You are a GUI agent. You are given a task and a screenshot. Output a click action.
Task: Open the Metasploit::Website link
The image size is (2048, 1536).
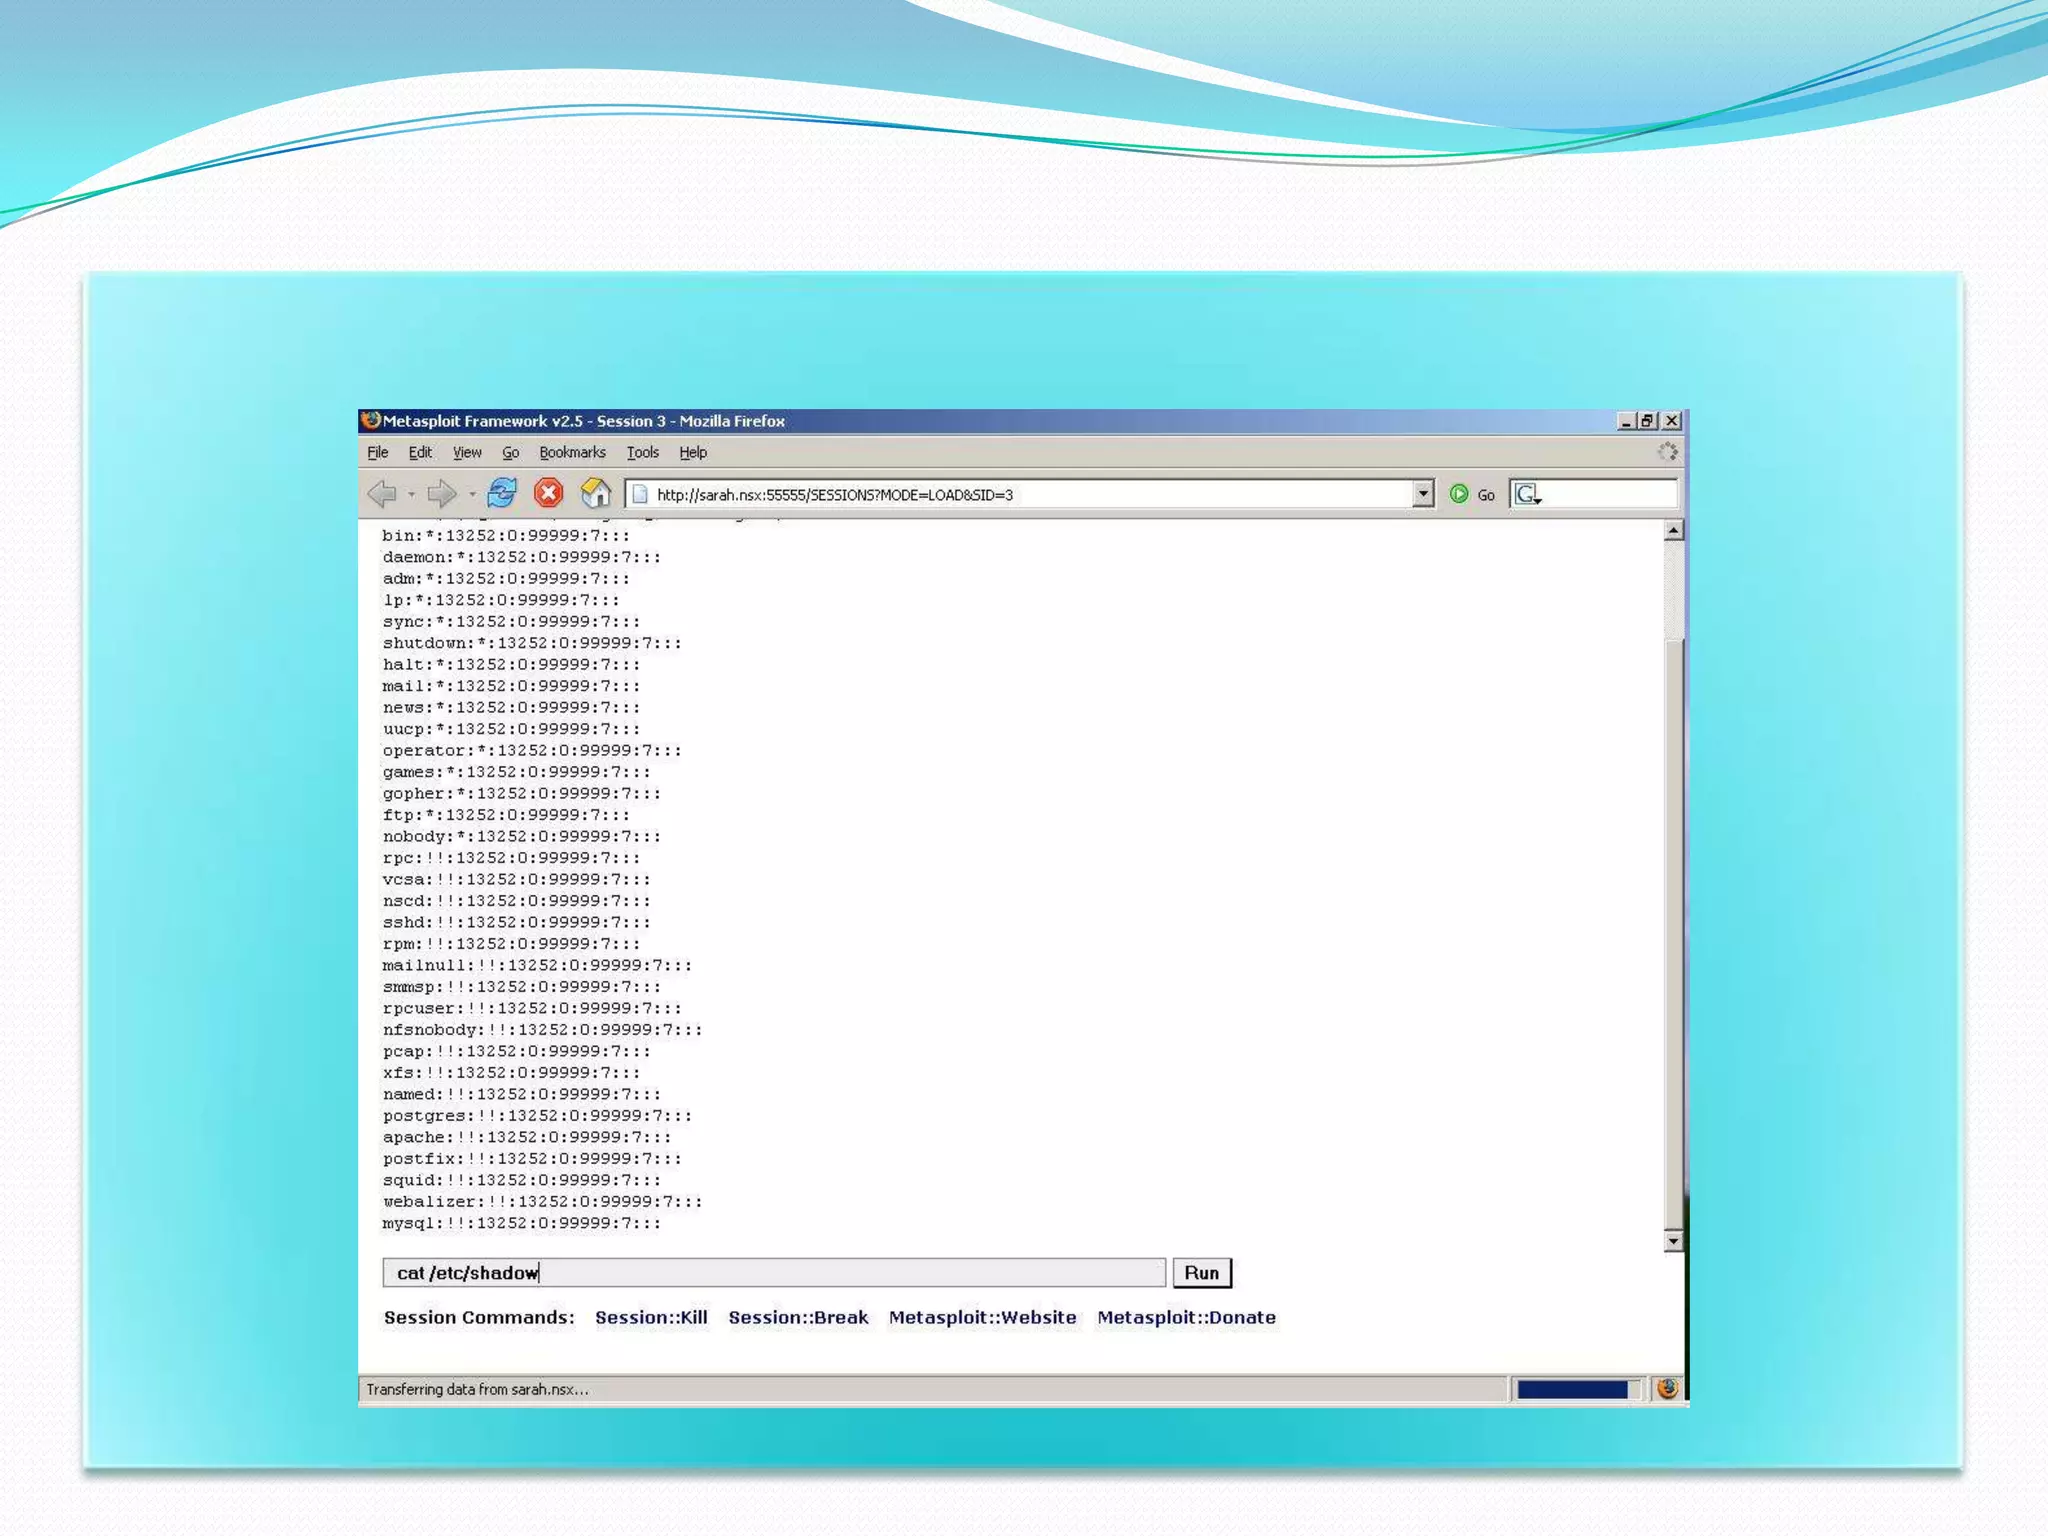tap(982, 1317)
